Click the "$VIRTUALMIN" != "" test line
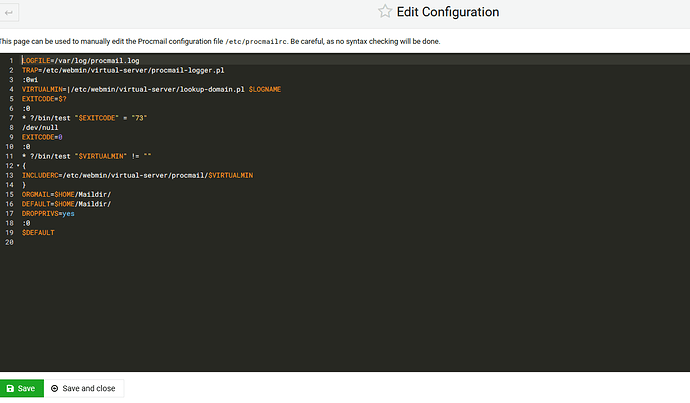 87,156
